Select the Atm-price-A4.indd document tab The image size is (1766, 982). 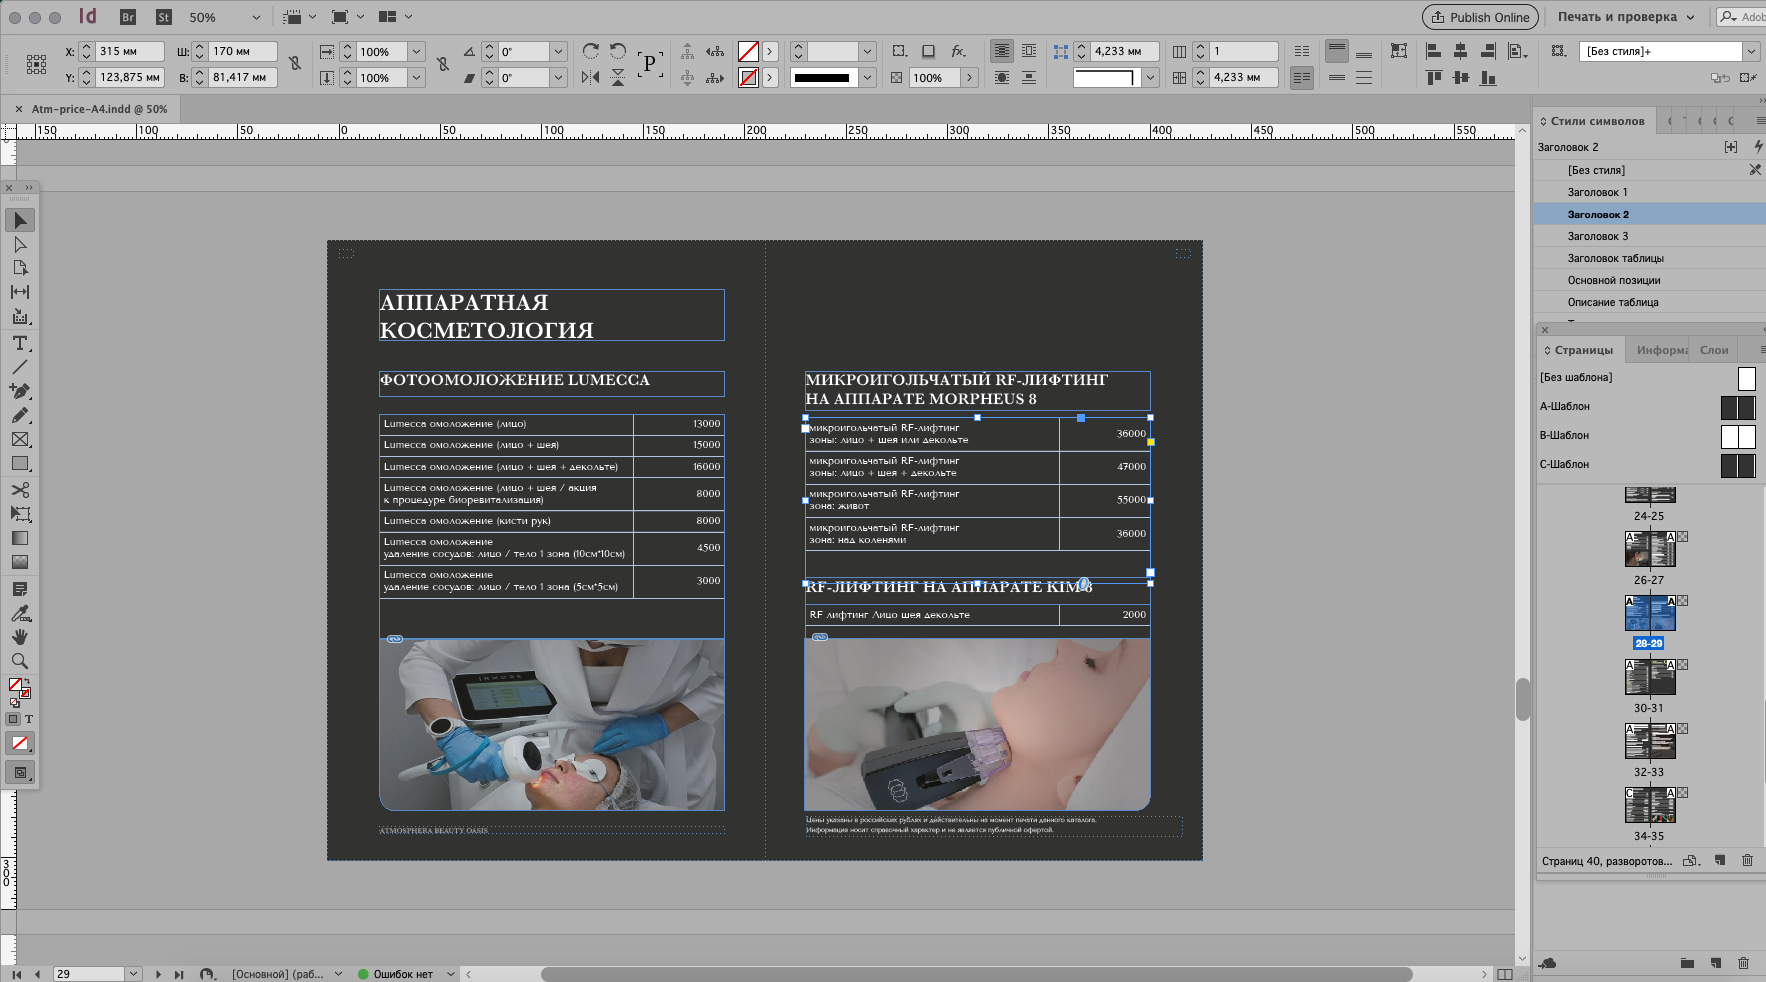pos(99,109)
